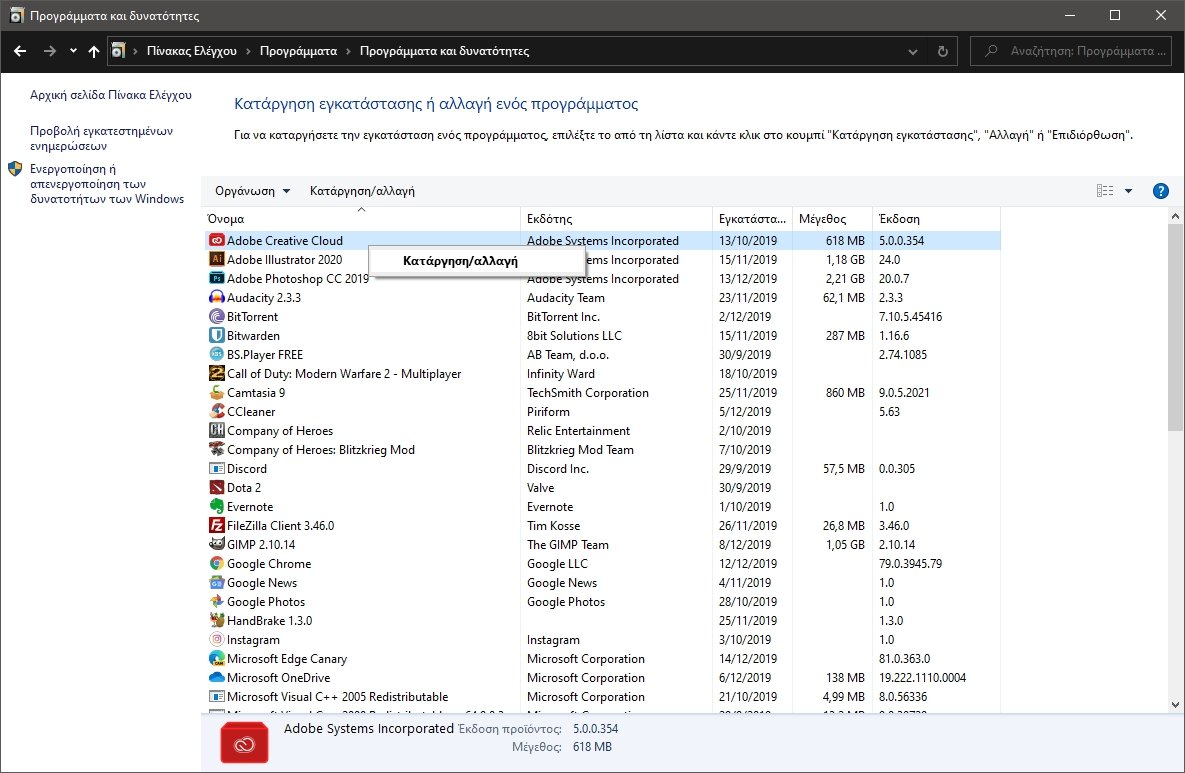Click the Audacity program icon
The image size is (1185, 773).
(x=216, y=298)
